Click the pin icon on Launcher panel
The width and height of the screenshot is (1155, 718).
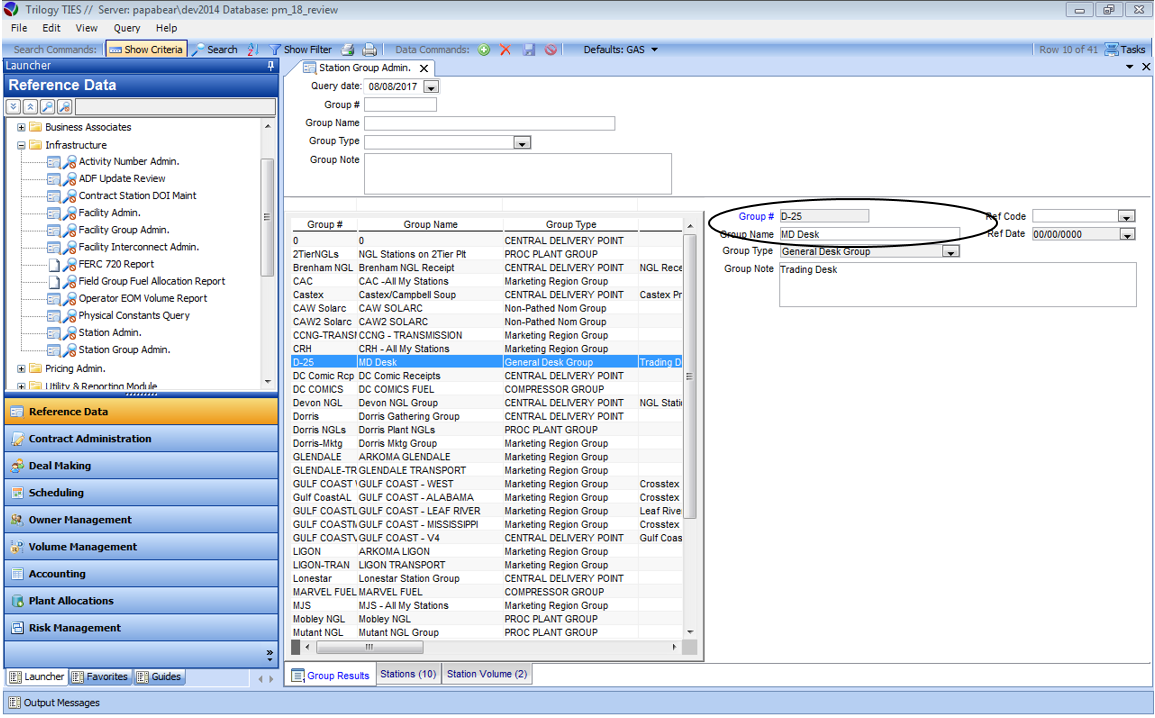(x=270, y=66)
